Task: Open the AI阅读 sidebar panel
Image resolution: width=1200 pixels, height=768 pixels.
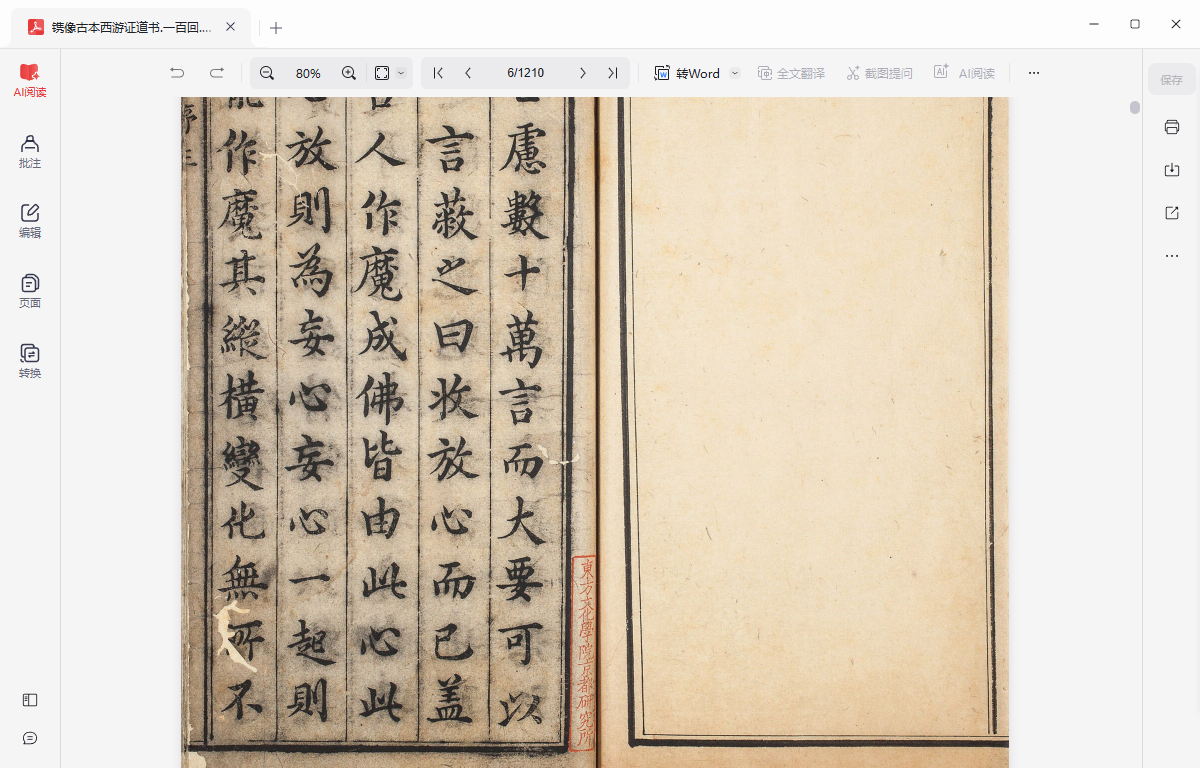Action: point(30,80)
